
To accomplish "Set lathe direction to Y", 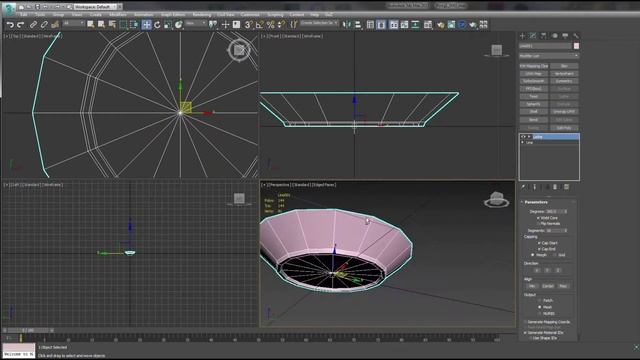I will [x=547, y=270].
